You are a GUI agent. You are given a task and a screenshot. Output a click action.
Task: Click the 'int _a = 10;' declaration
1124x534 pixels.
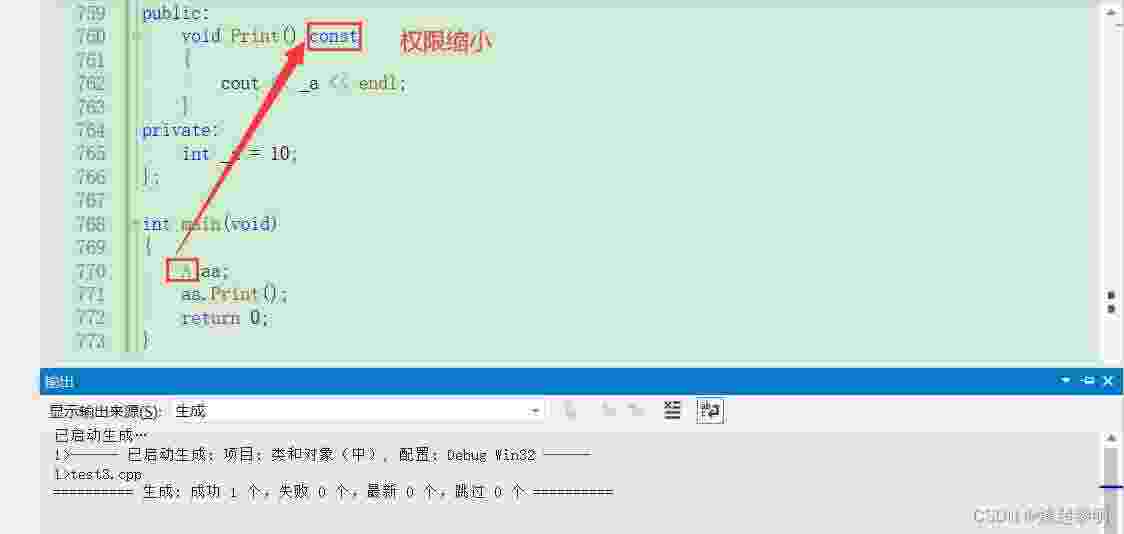[x=239, y=153]
